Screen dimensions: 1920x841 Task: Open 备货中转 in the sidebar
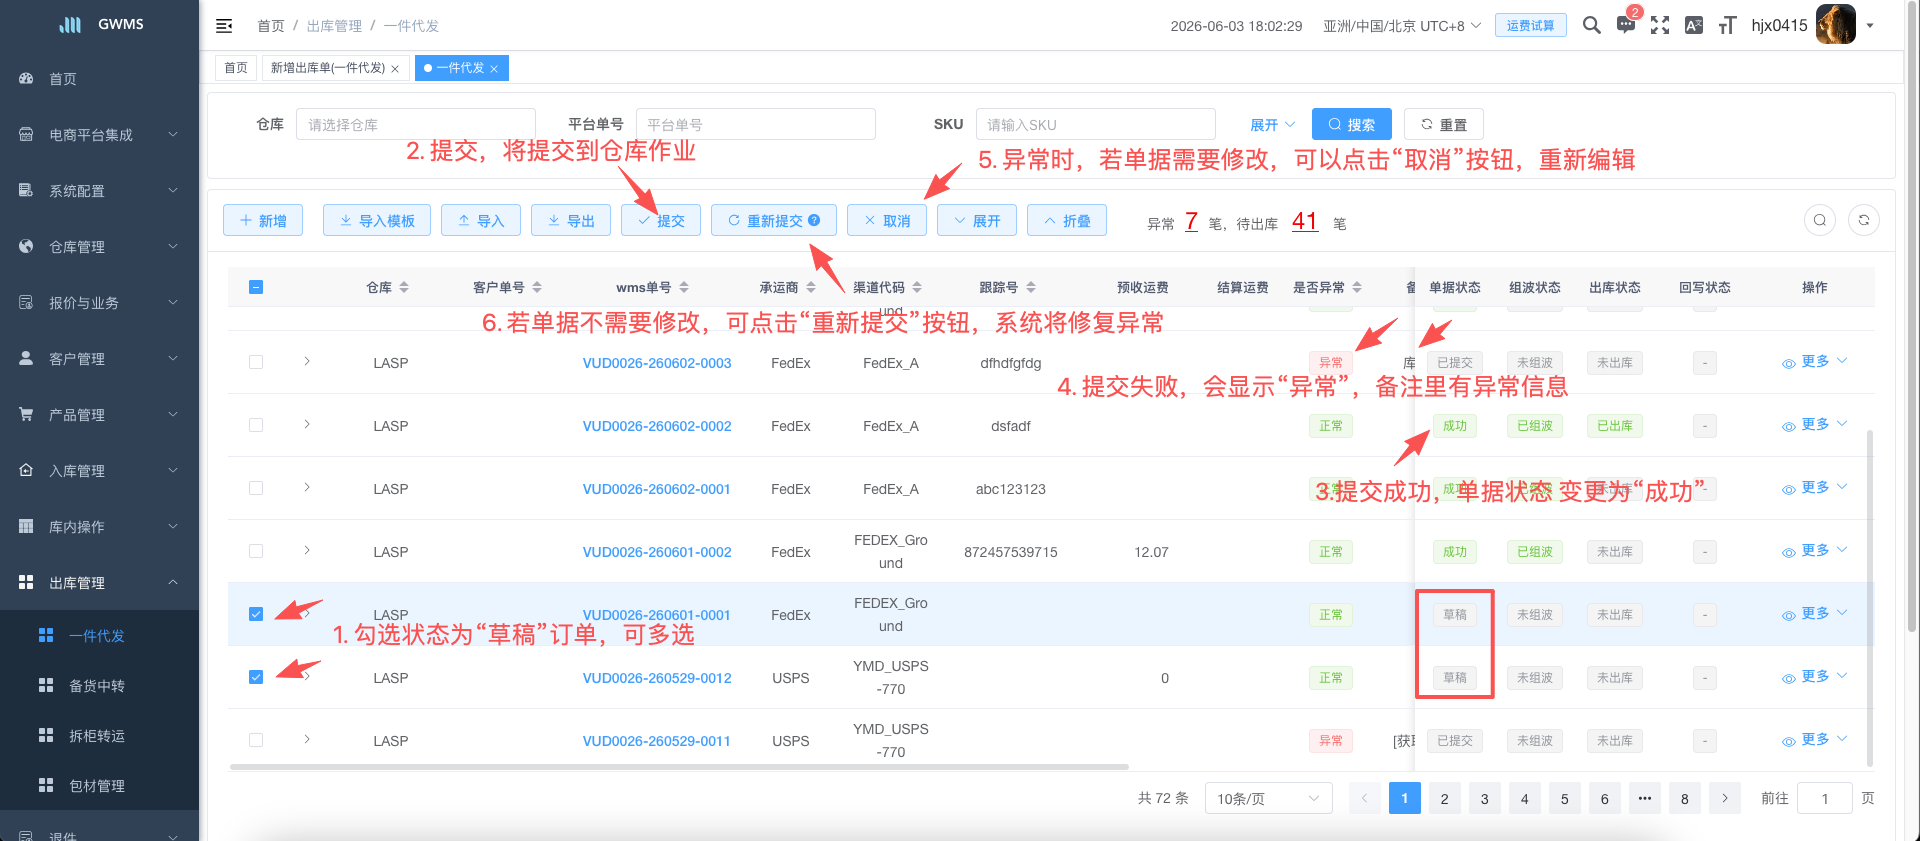[x=99, y=686]
